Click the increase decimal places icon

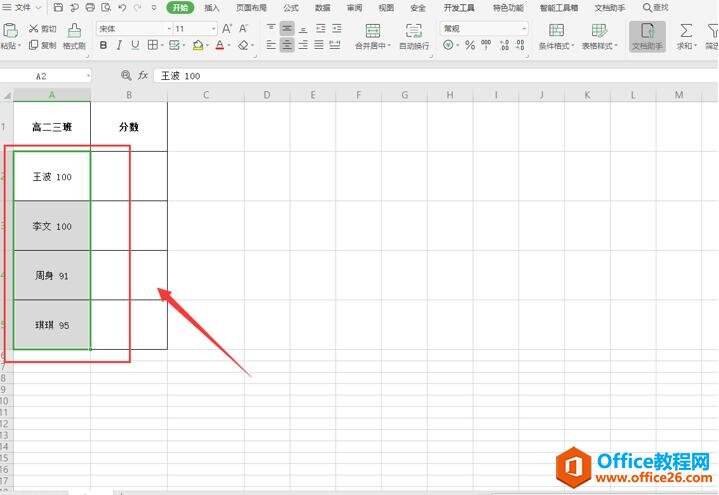(x=504, y=45)
